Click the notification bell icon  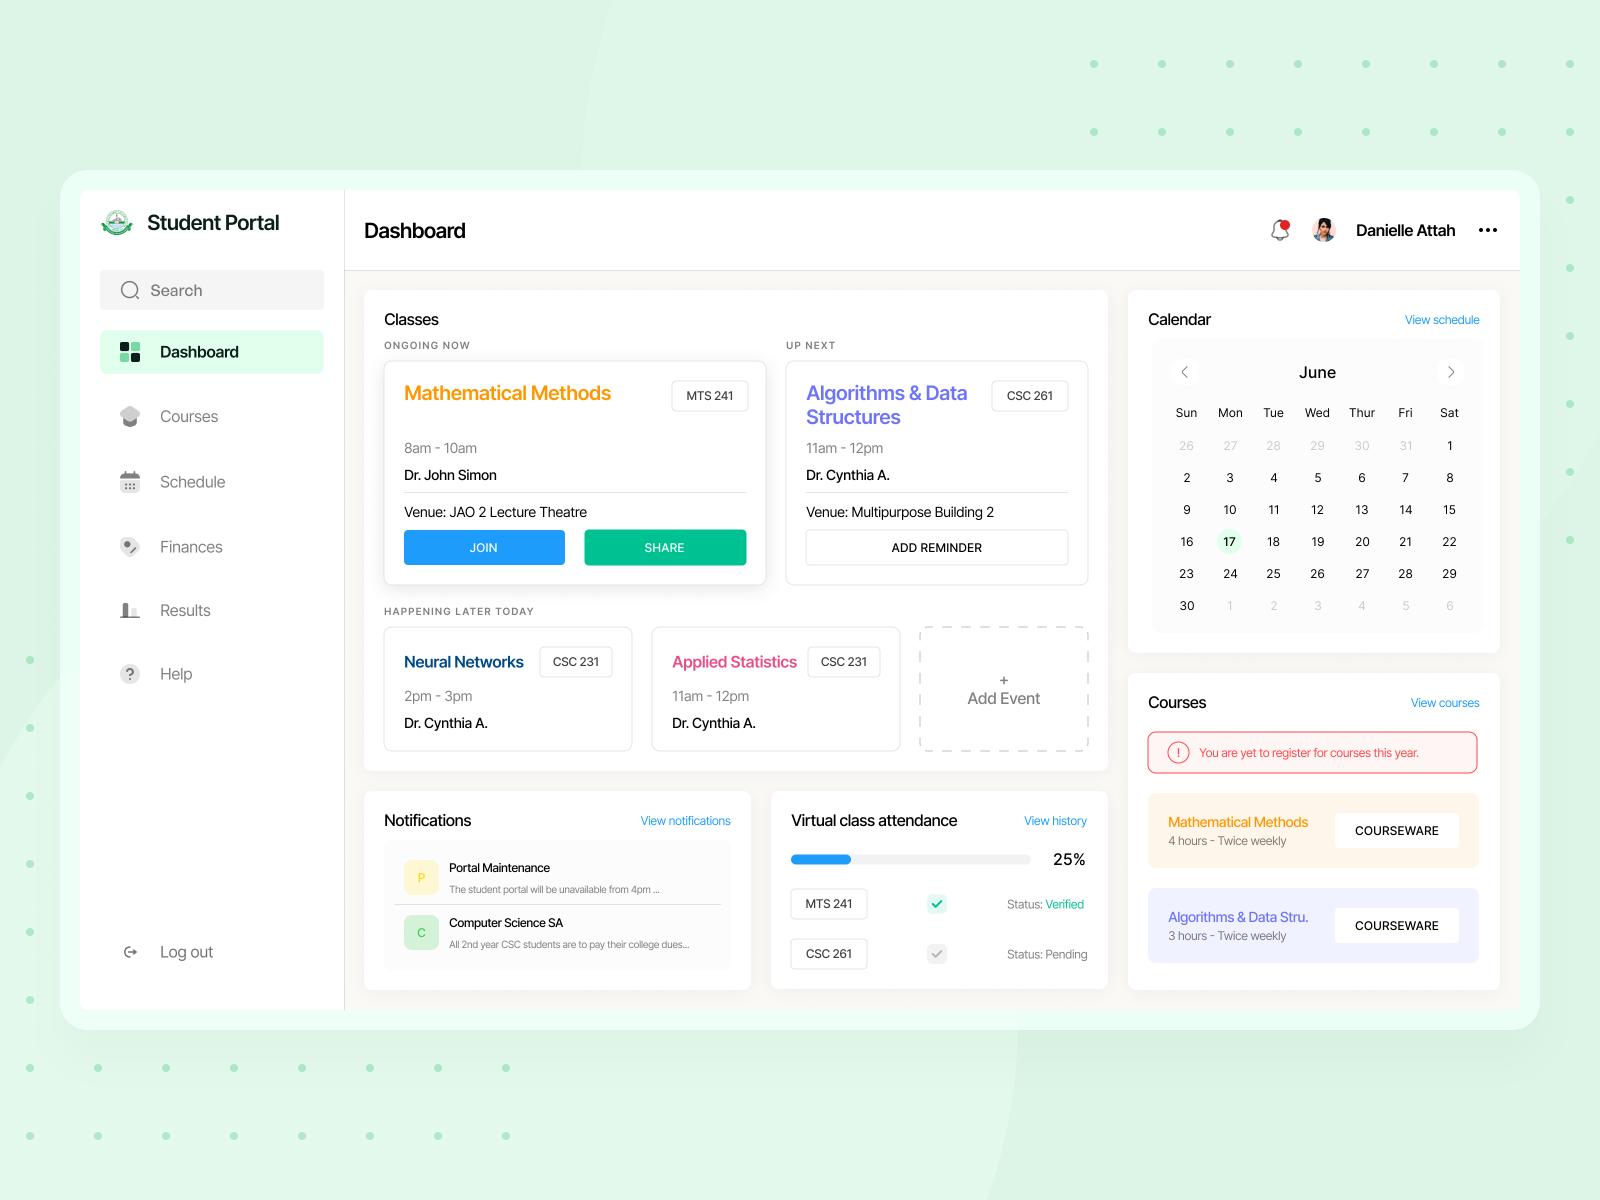(x=1279, y=229)
